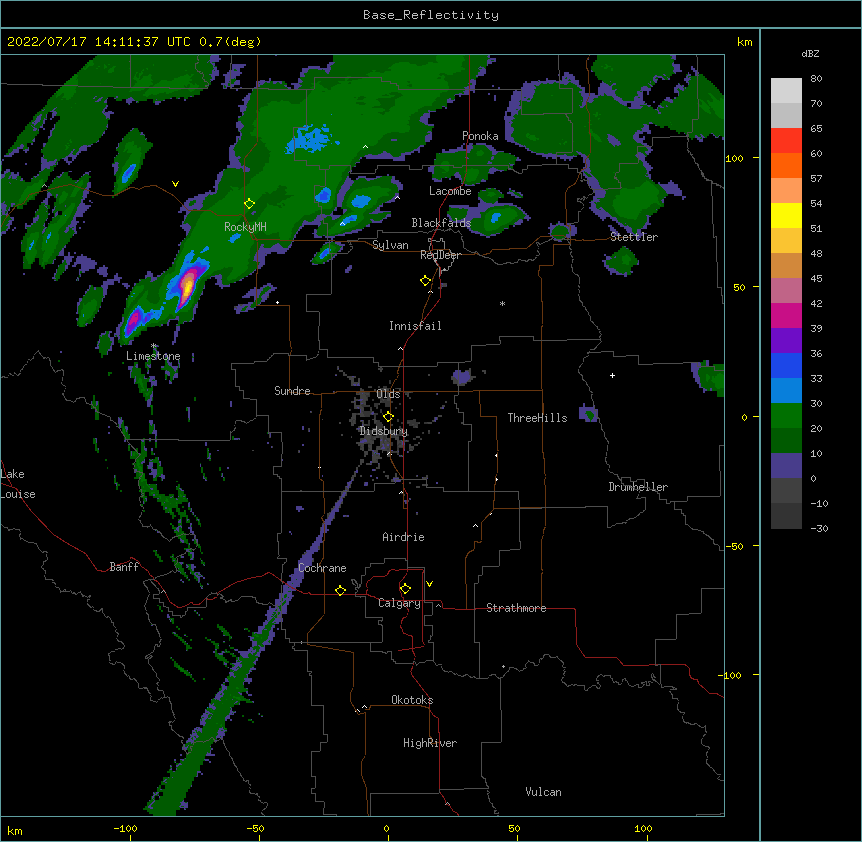This screenshot has height=842, width=862.
Task: Select the red 60-65 dBZ legend band
Action: pyautogui.click(x=786, y=140)
